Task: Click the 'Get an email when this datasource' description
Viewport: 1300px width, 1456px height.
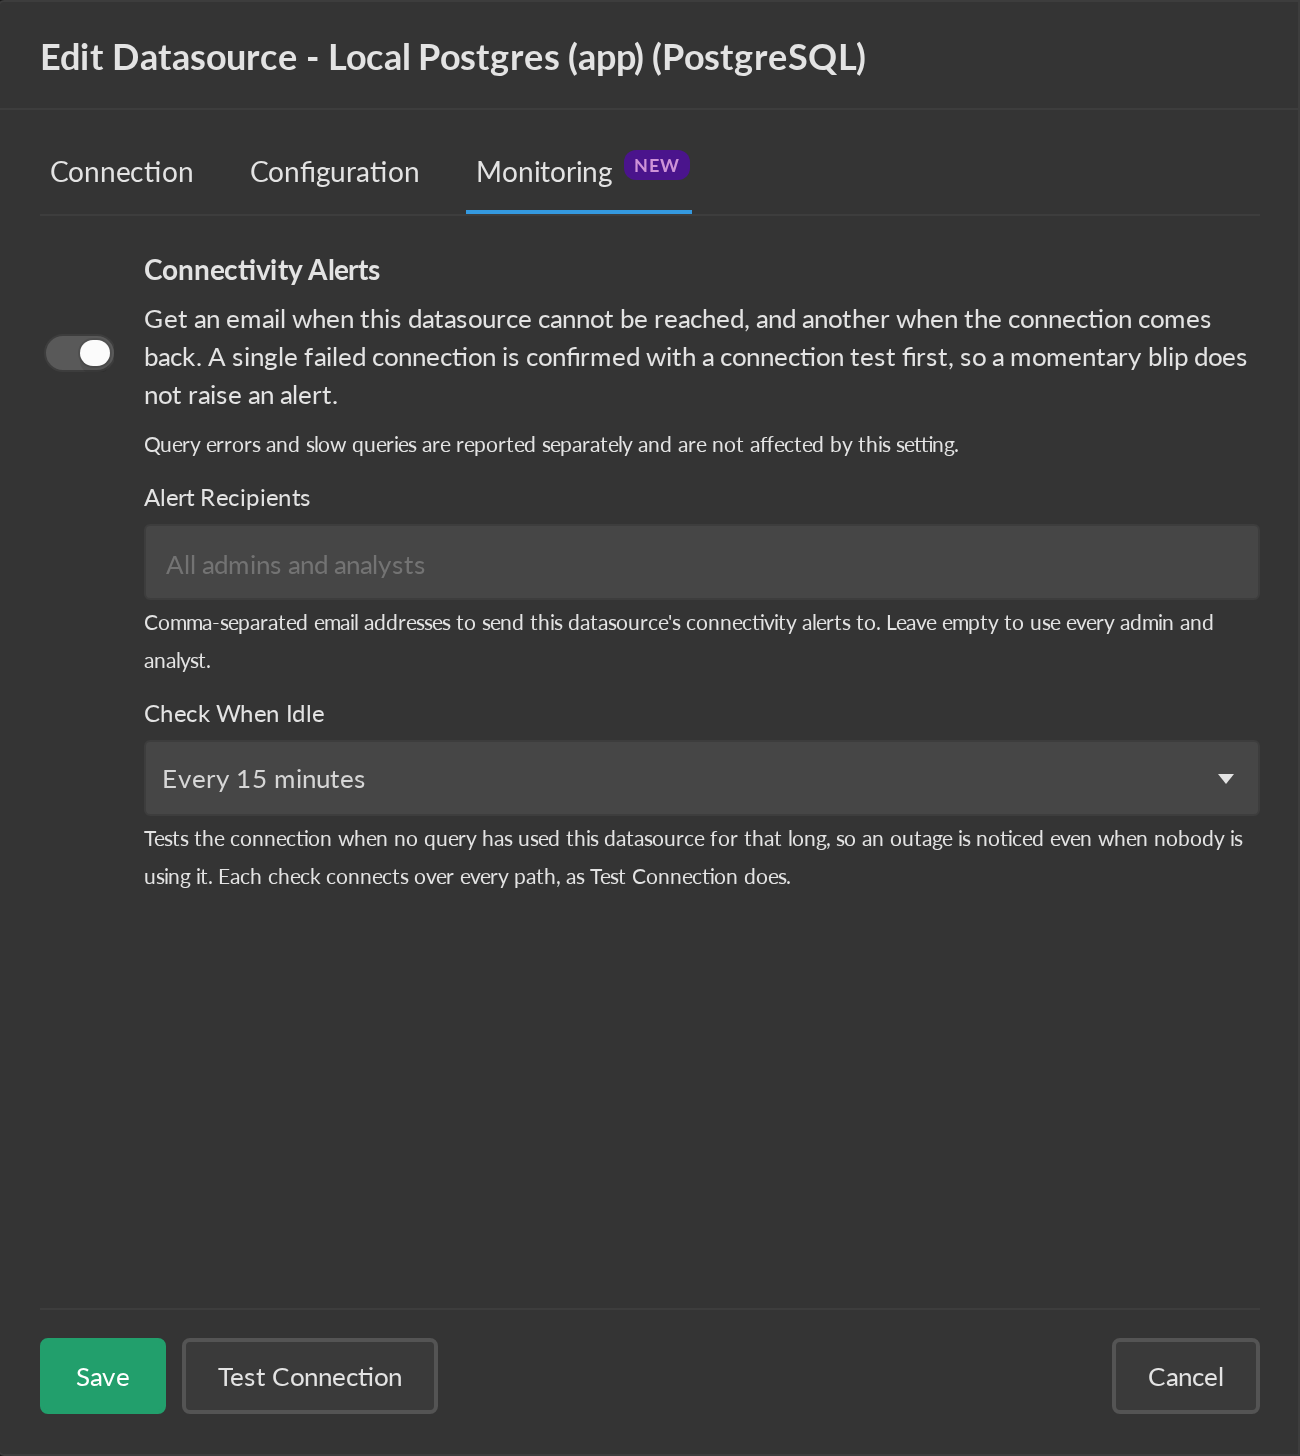Action: (x=695, y=357)
